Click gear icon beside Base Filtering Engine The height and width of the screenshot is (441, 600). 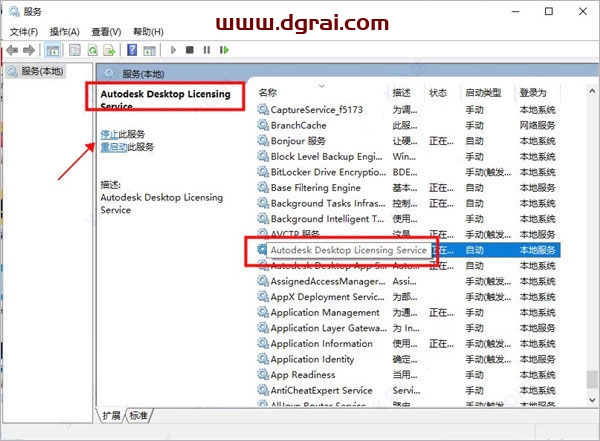tap(263, 188)
